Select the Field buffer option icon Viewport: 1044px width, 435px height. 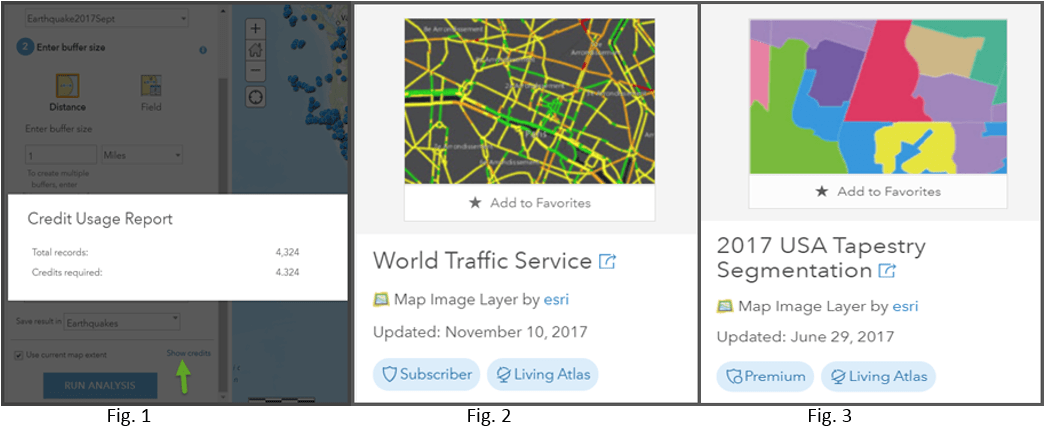151,87
